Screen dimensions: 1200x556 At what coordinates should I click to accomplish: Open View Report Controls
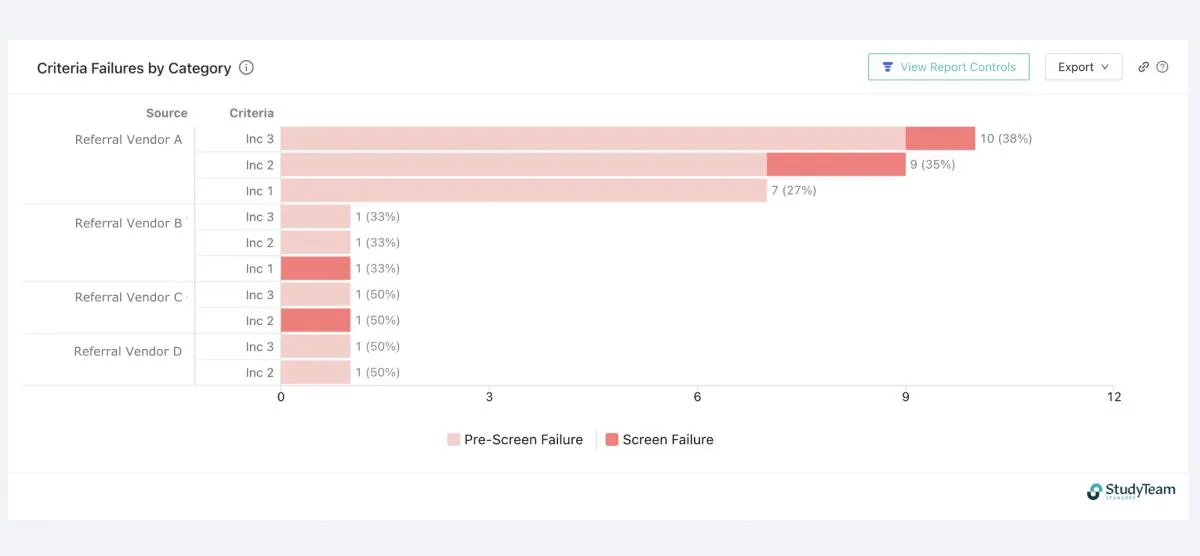948,67
